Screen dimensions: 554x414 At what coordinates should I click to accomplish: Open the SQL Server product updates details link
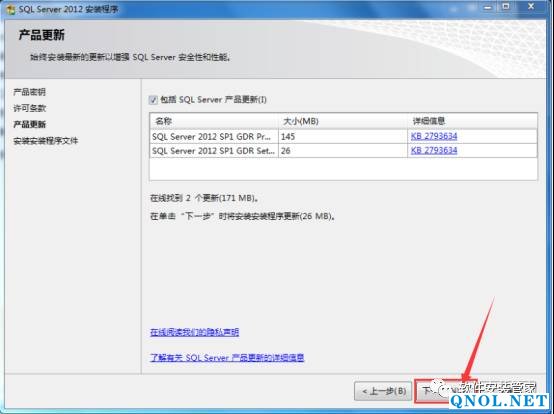[227, 357]
